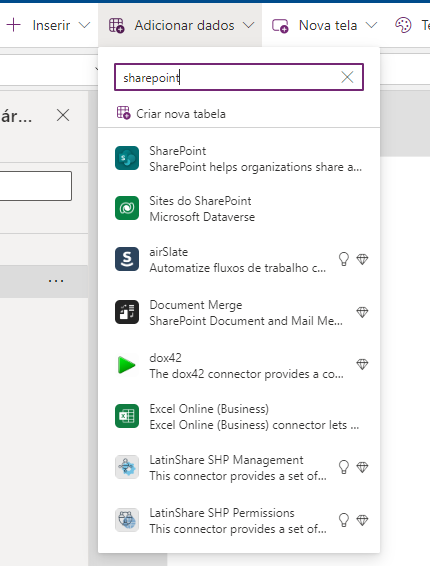The width and height of the screenshot is (430, 566).
Task: Click into the sharepoint search field
Action: pyautogui.click(x=239, y=77)
